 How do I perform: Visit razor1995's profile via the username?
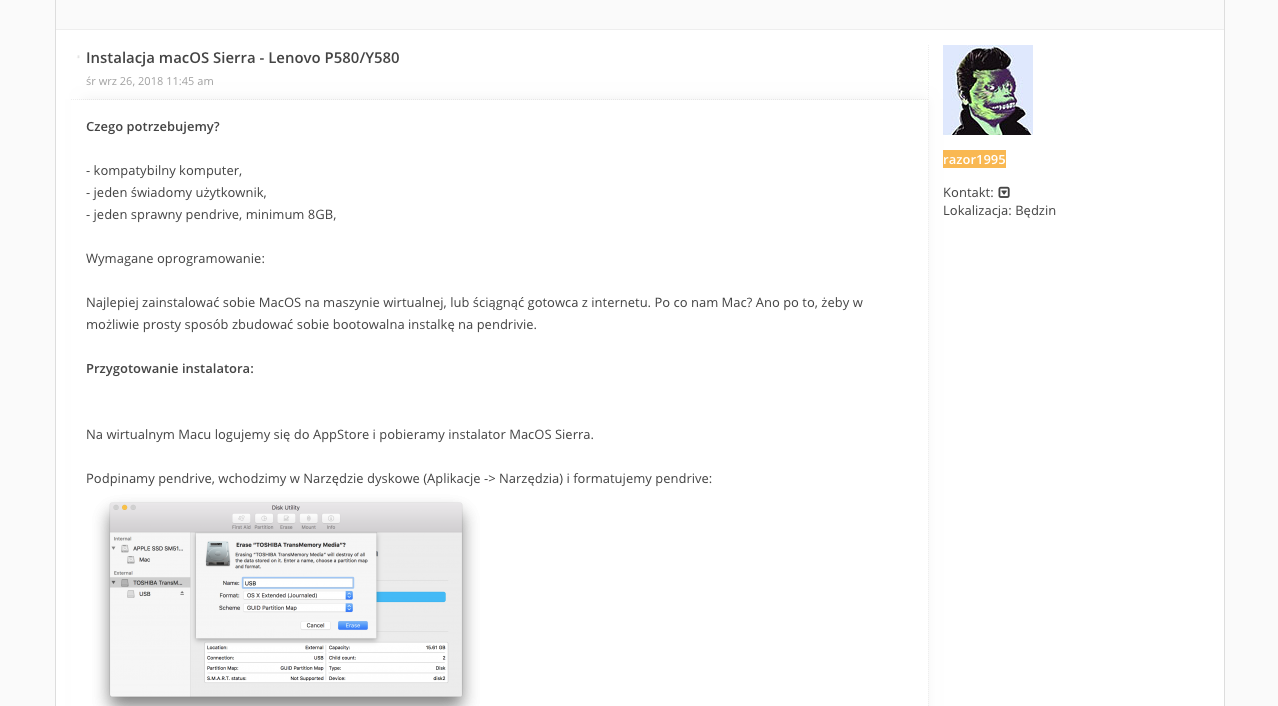coord(974,159)
